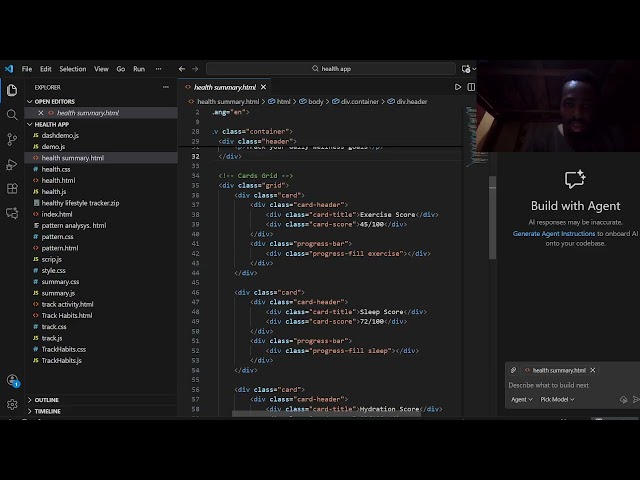Open the Agent mode dropdown
Image resolution: width=640 pixels, height=480 pixels.
tap(522, 400)
